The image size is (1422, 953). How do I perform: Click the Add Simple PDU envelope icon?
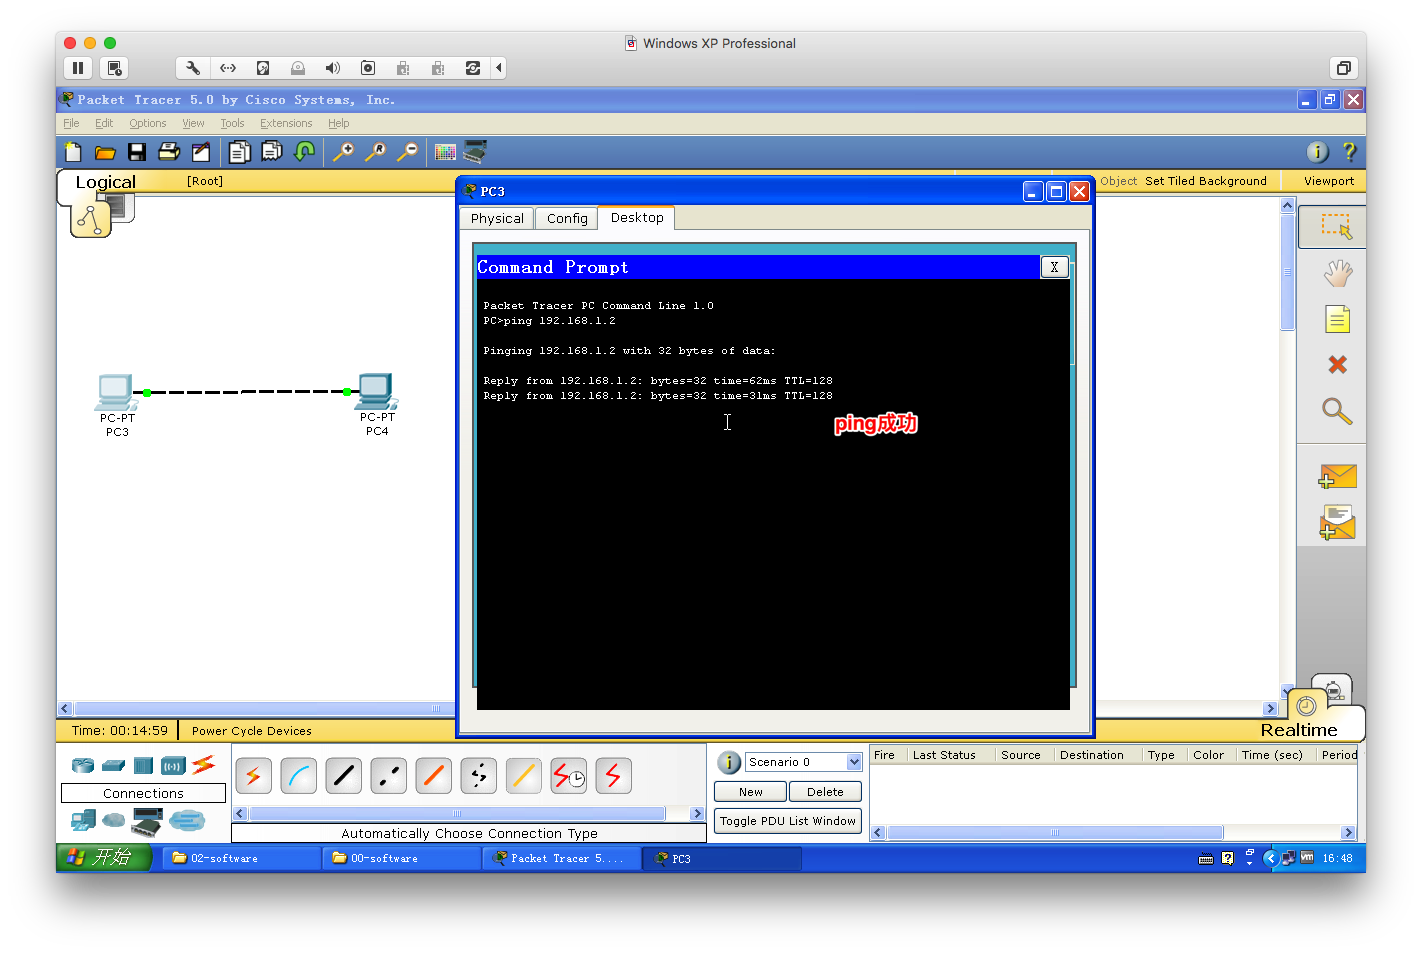click(1337, 477)
